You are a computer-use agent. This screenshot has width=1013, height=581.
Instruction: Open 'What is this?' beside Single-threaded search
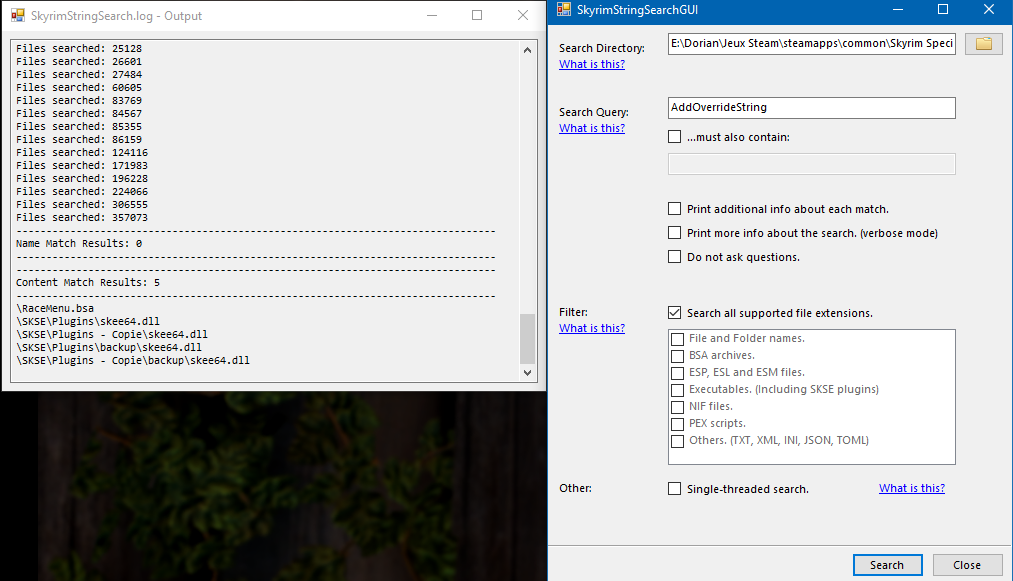point(912,488)
